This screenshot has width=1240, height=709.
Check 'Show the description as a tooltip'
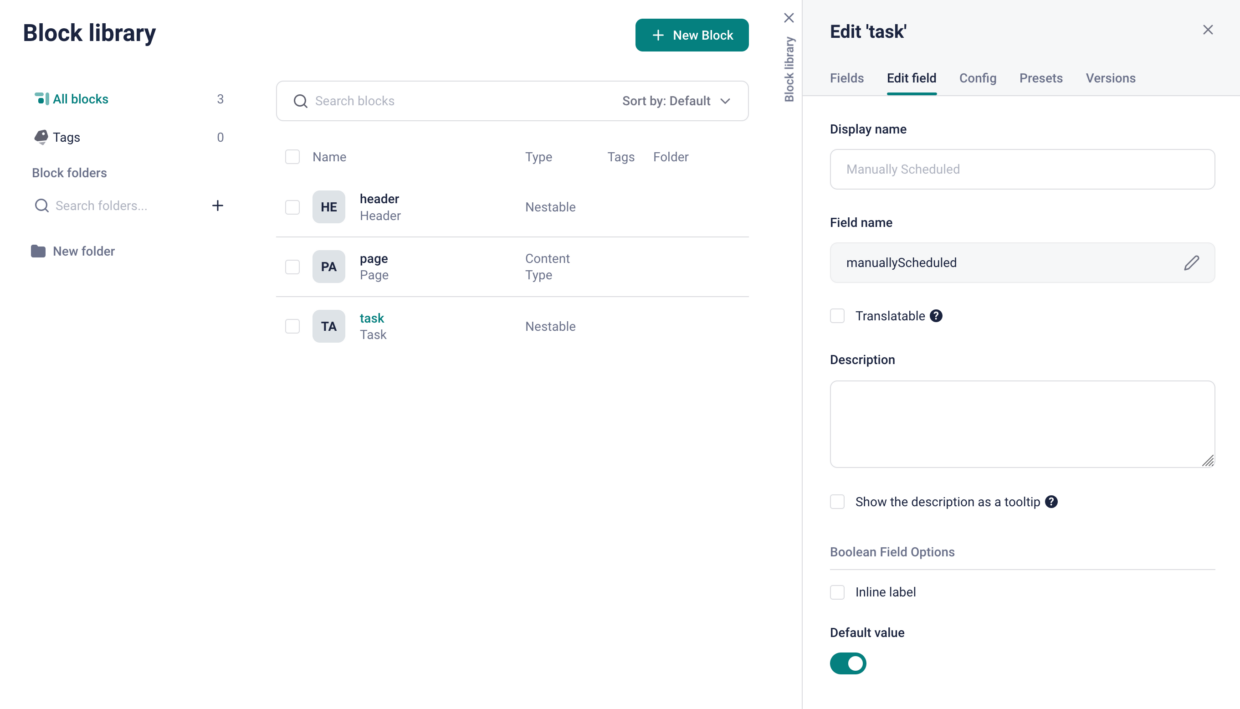(x=837, y=501)
